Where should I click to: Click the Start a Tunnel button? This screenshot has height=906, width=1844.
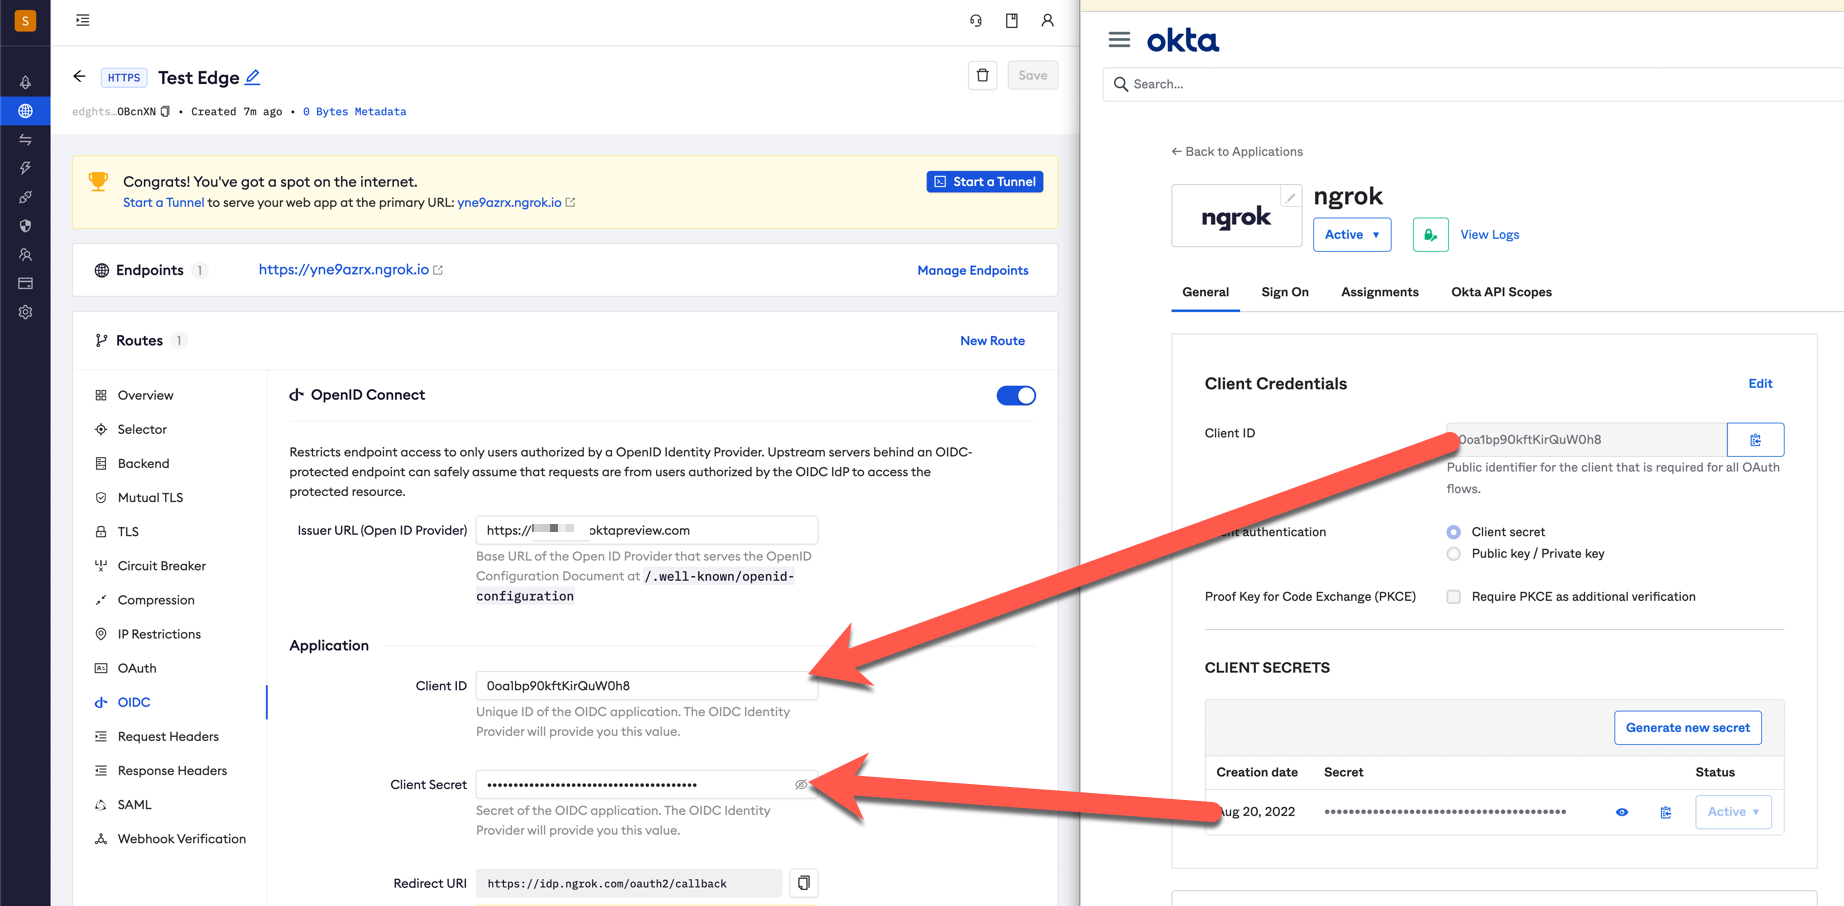pyautogui.click(x=984, y=181)
